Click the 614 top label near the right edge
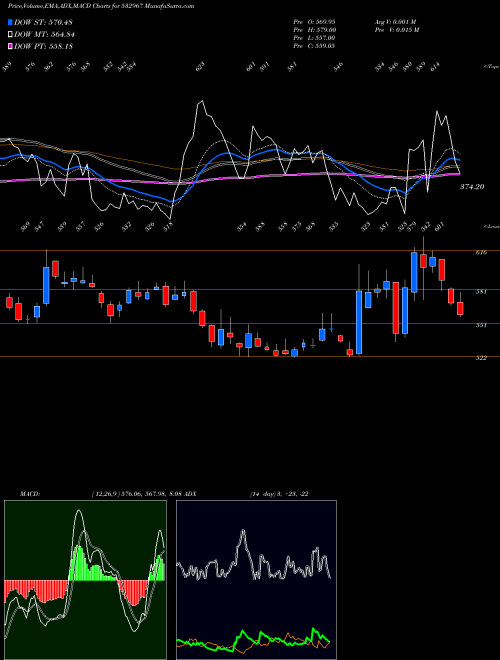 tap(434, 66)
